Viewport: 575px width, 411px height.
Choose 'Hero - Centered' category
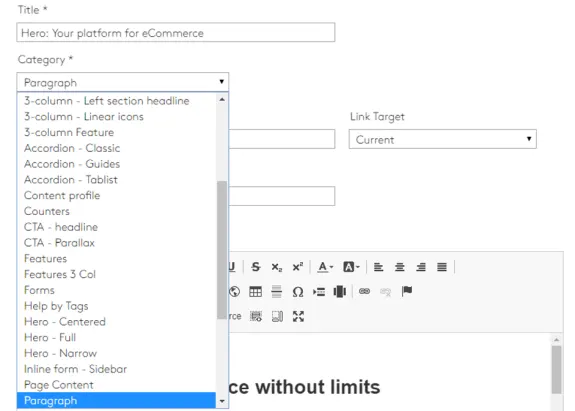coord(117,322)
